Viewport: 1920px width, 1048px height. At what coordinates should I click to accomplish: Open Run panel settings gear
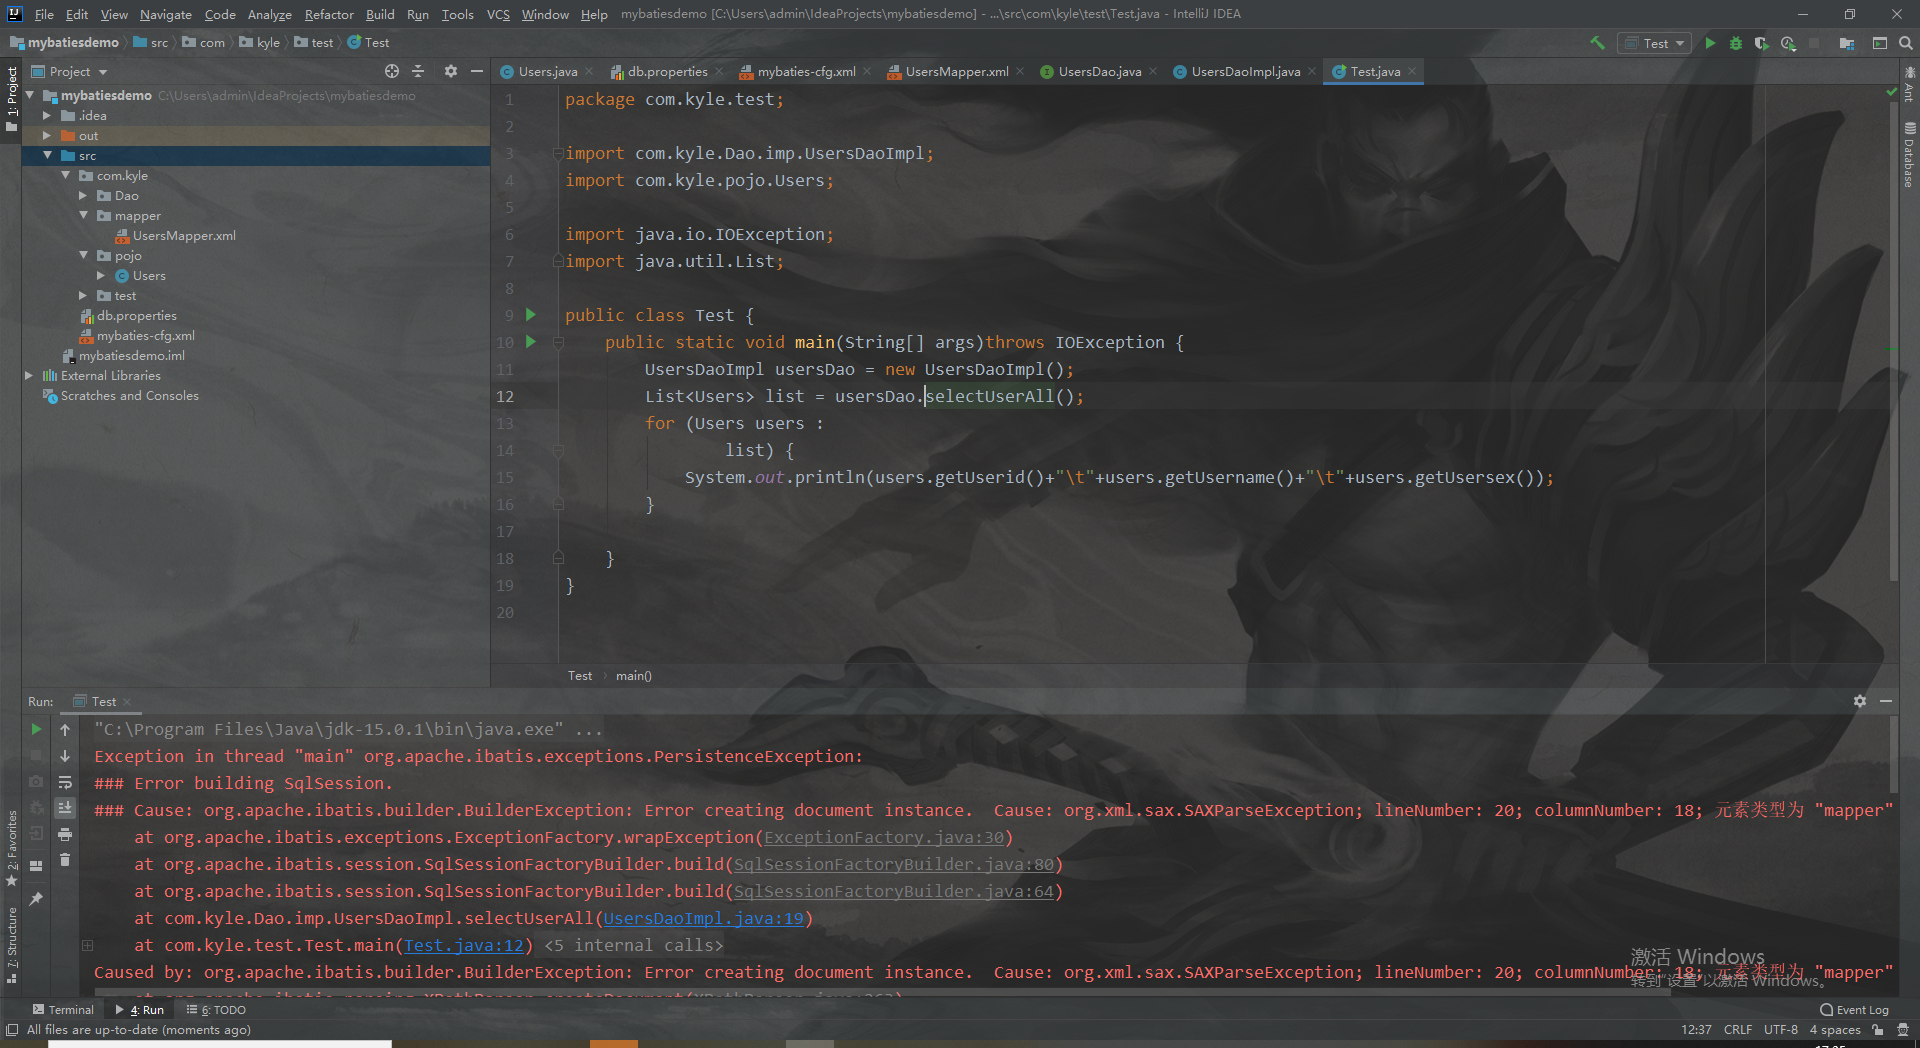(x=1860, y=701)
